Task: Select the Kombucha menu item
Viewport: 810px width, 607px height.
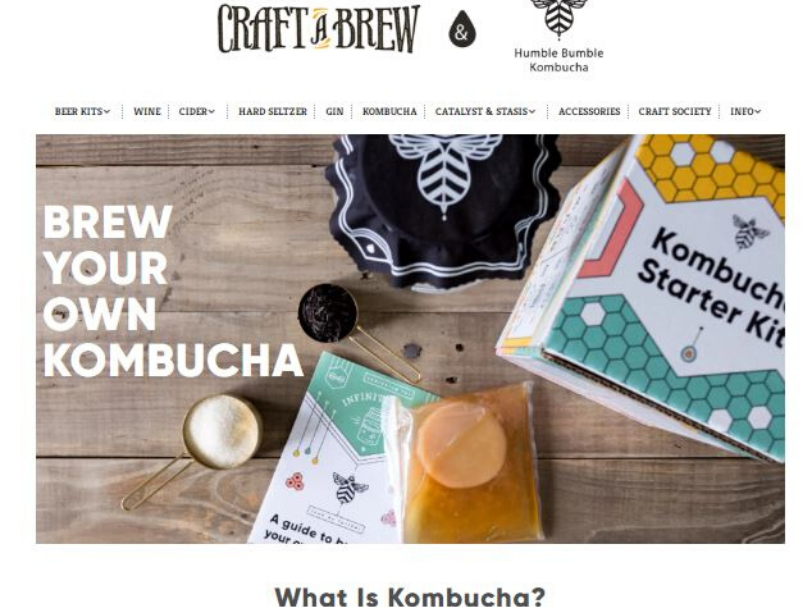Action: click(x=389, y=111)
